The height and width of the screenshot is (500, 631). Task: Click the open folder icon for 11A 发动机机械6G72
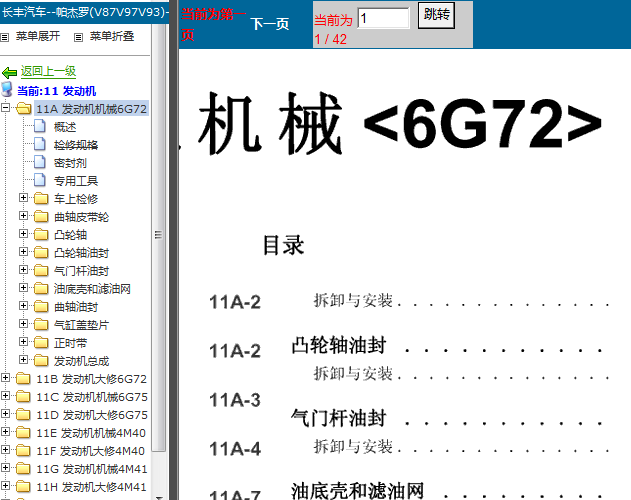point(24,108)
